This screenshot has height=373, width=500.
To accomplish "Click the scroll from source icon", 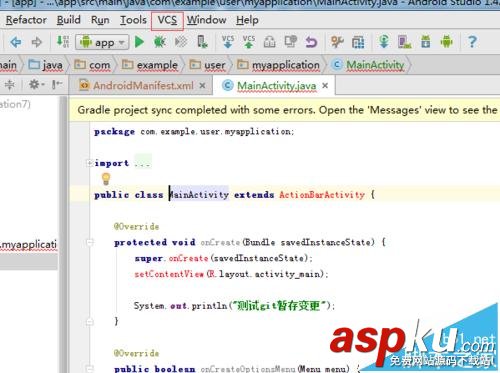I will [x=10, y=85].
